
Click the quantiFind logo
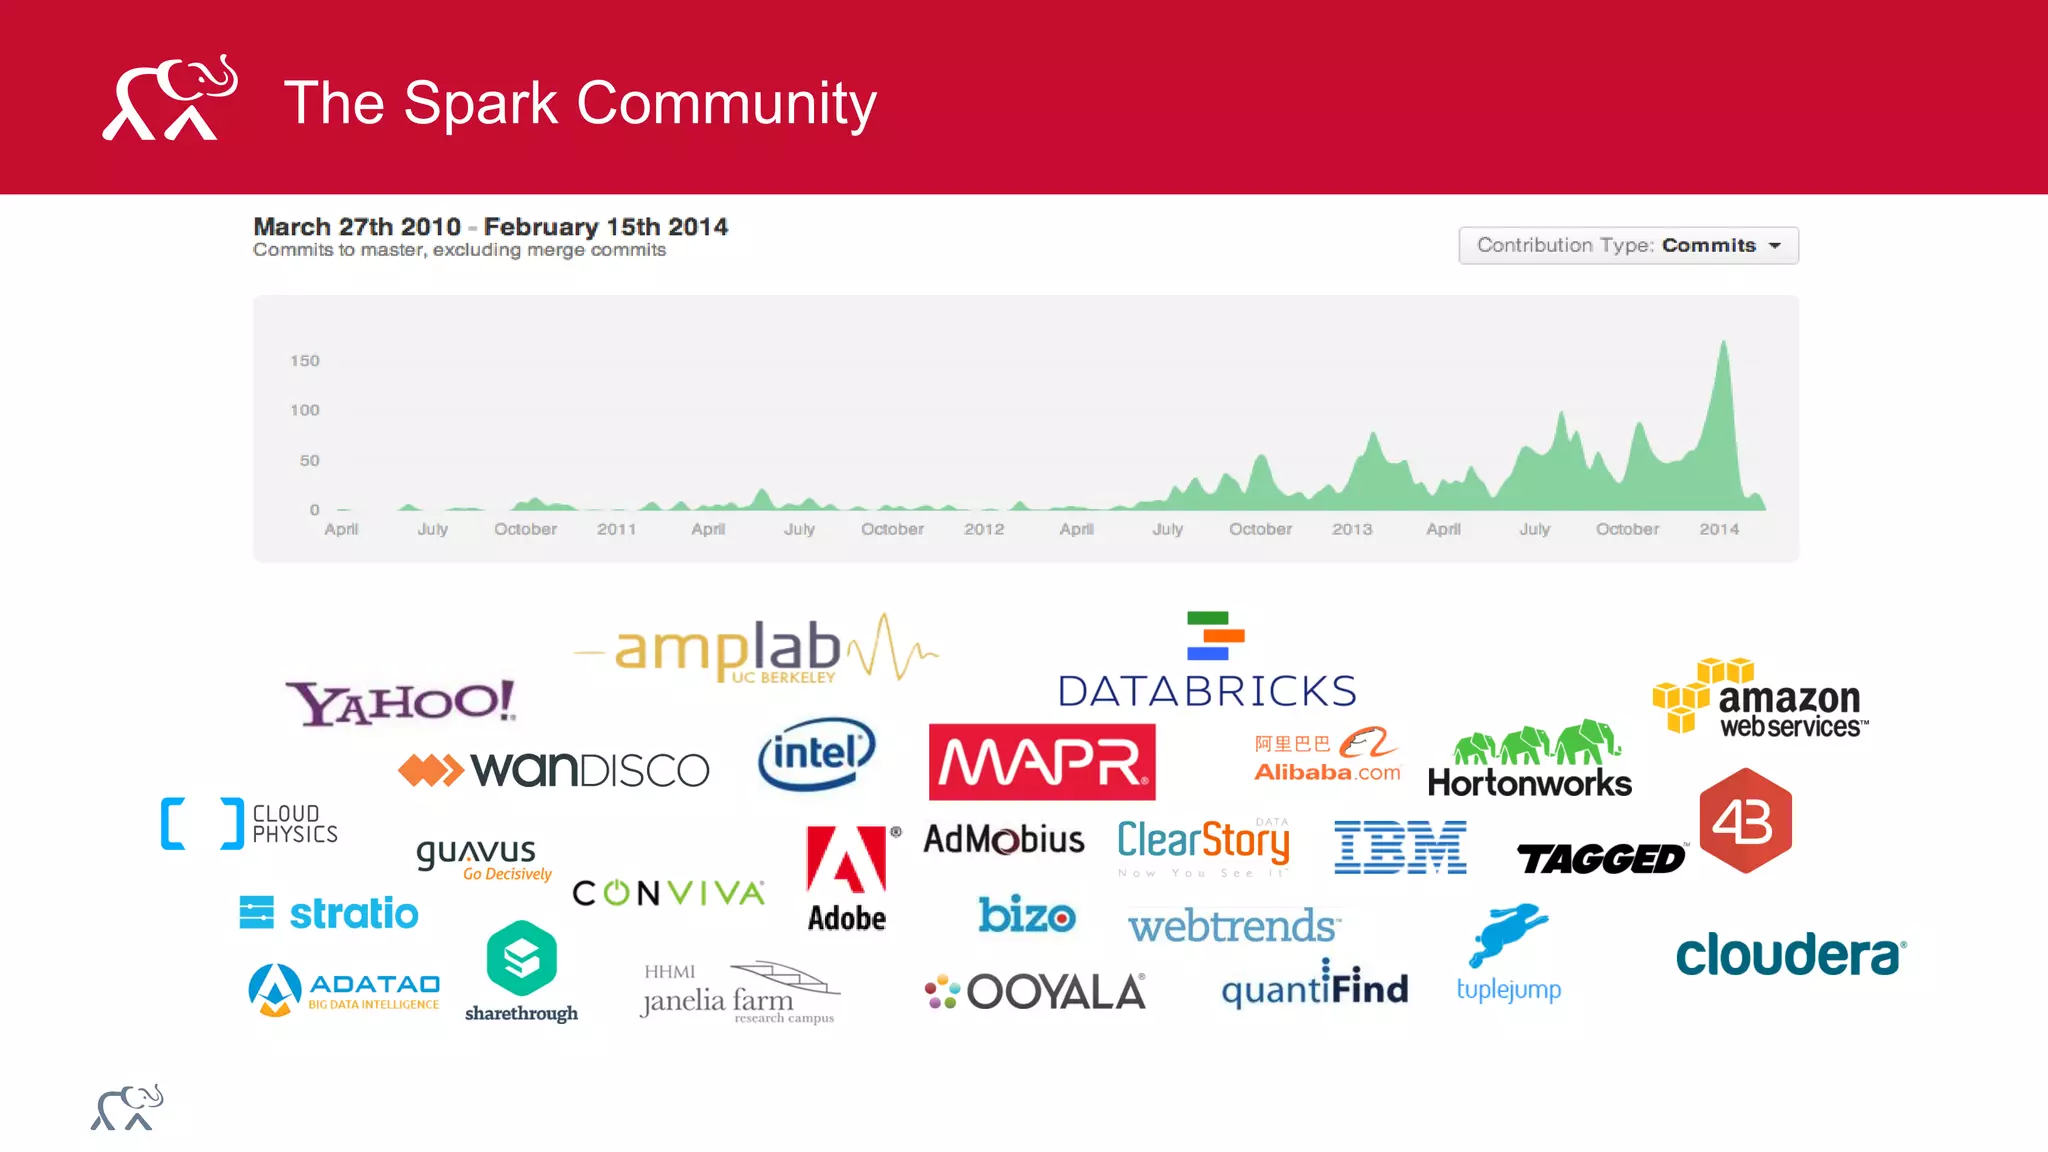coord(1314,985)
